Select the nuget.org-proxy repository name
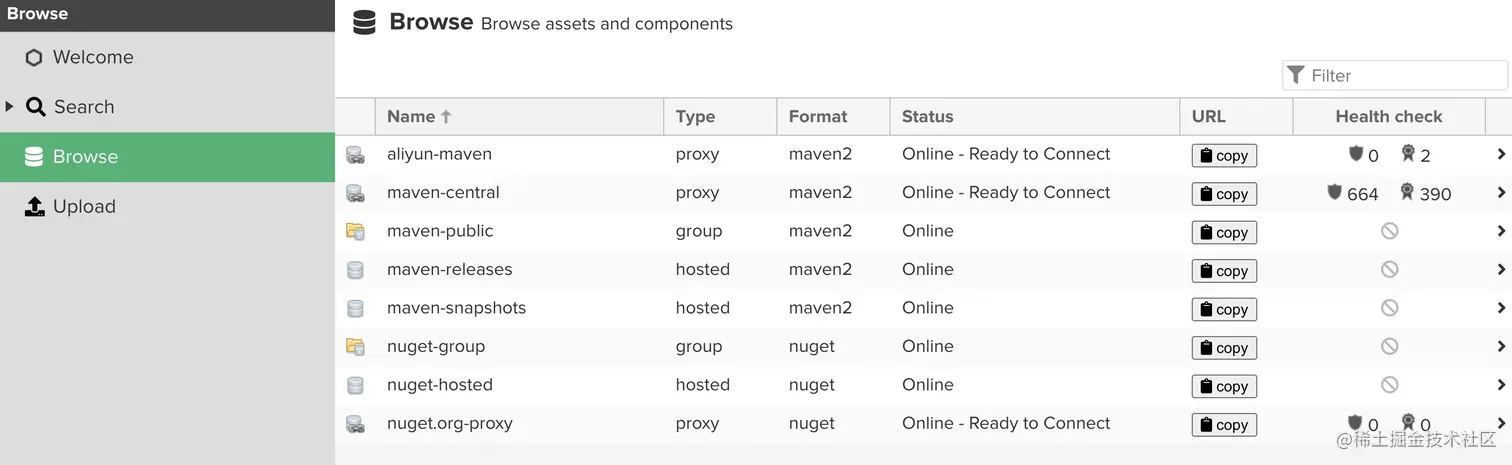1512x465 pixels. (x=450, y=423)
